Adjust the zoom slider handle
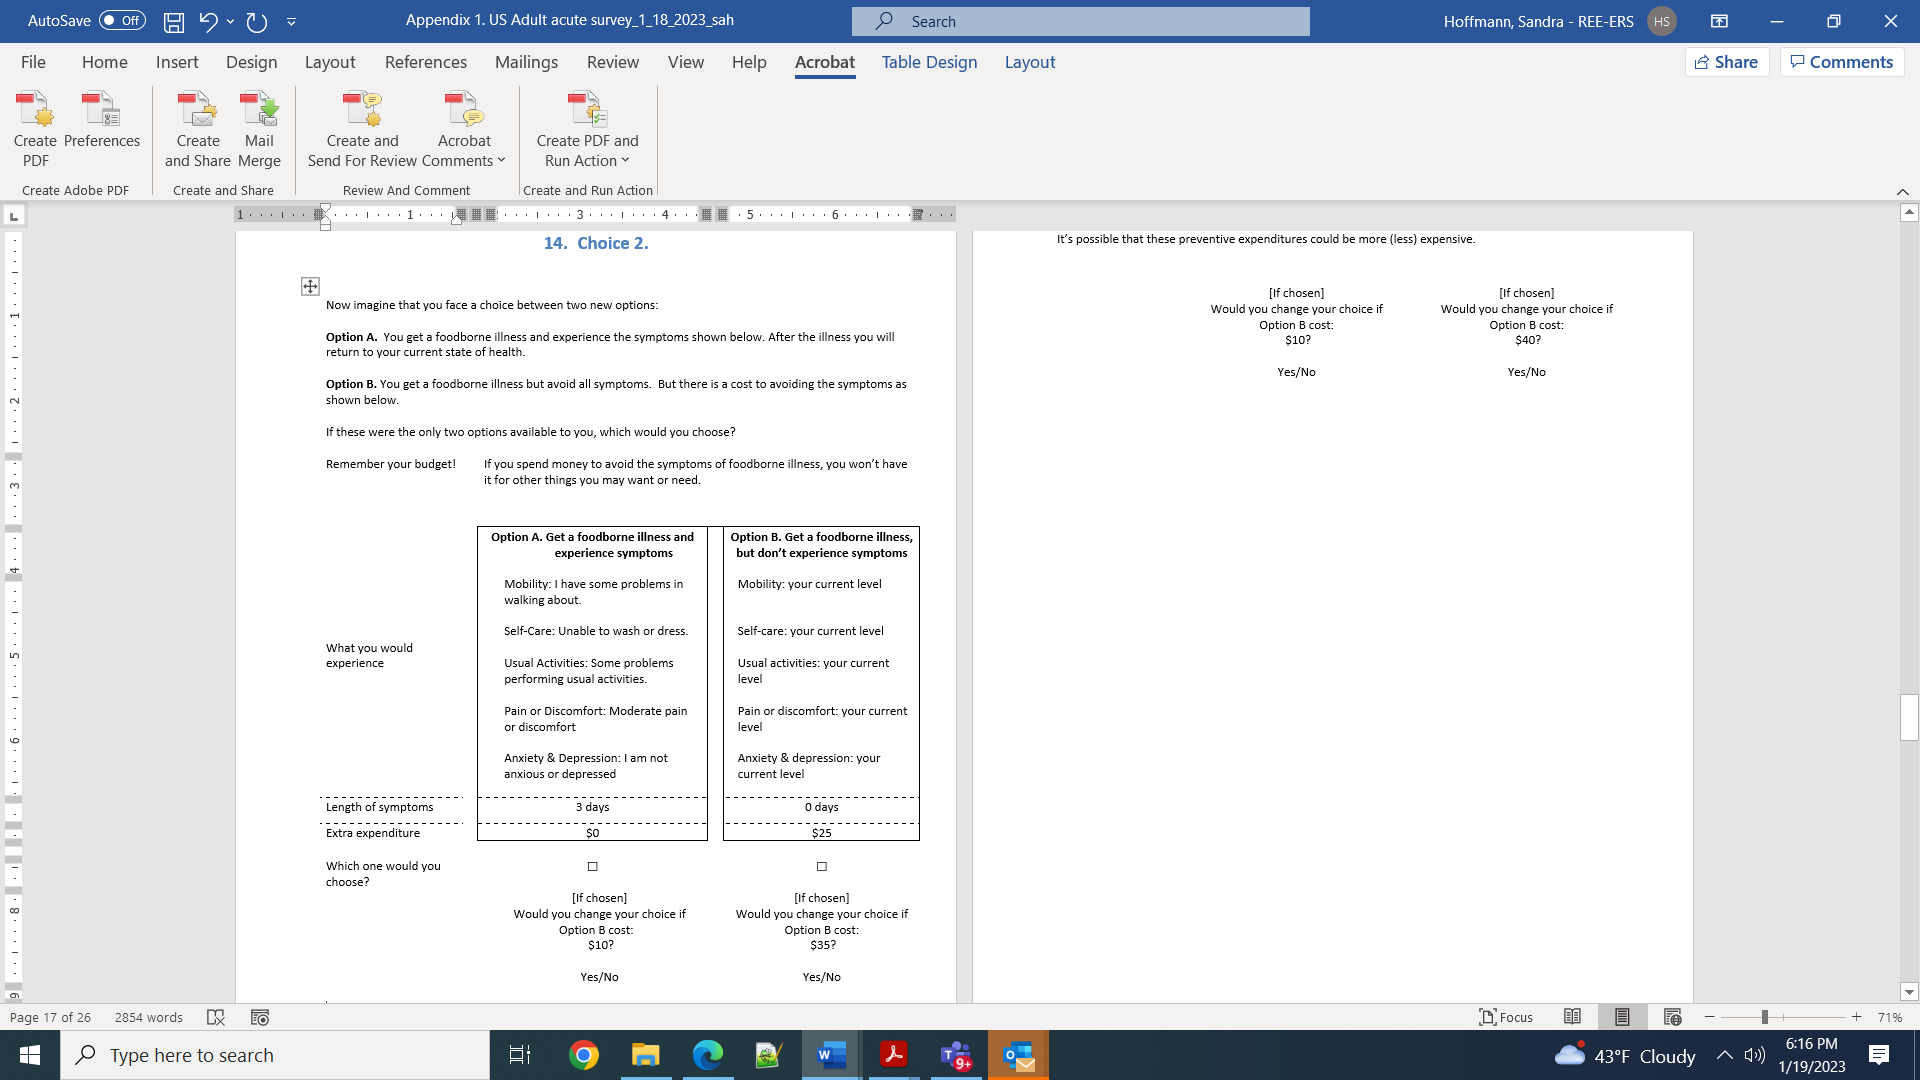1920x1080 pixels. coord(1765,1017)
